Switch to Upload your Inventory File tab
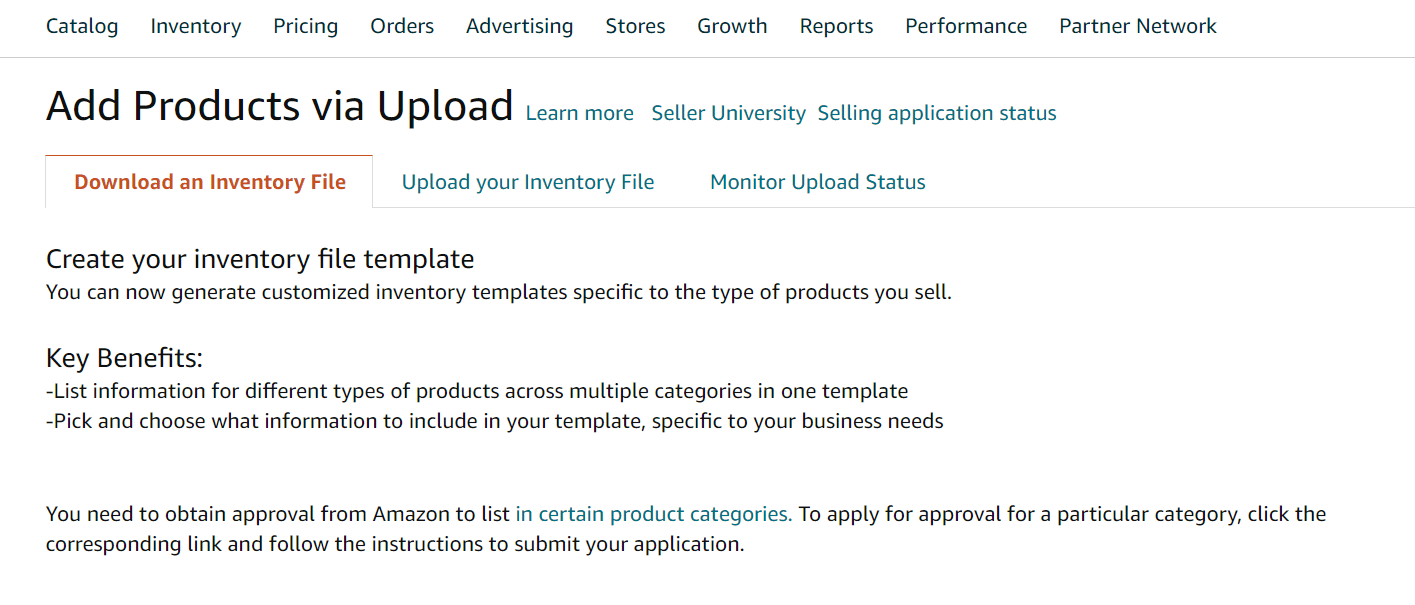The image size is (1415, 605). (x=528, y=182)
